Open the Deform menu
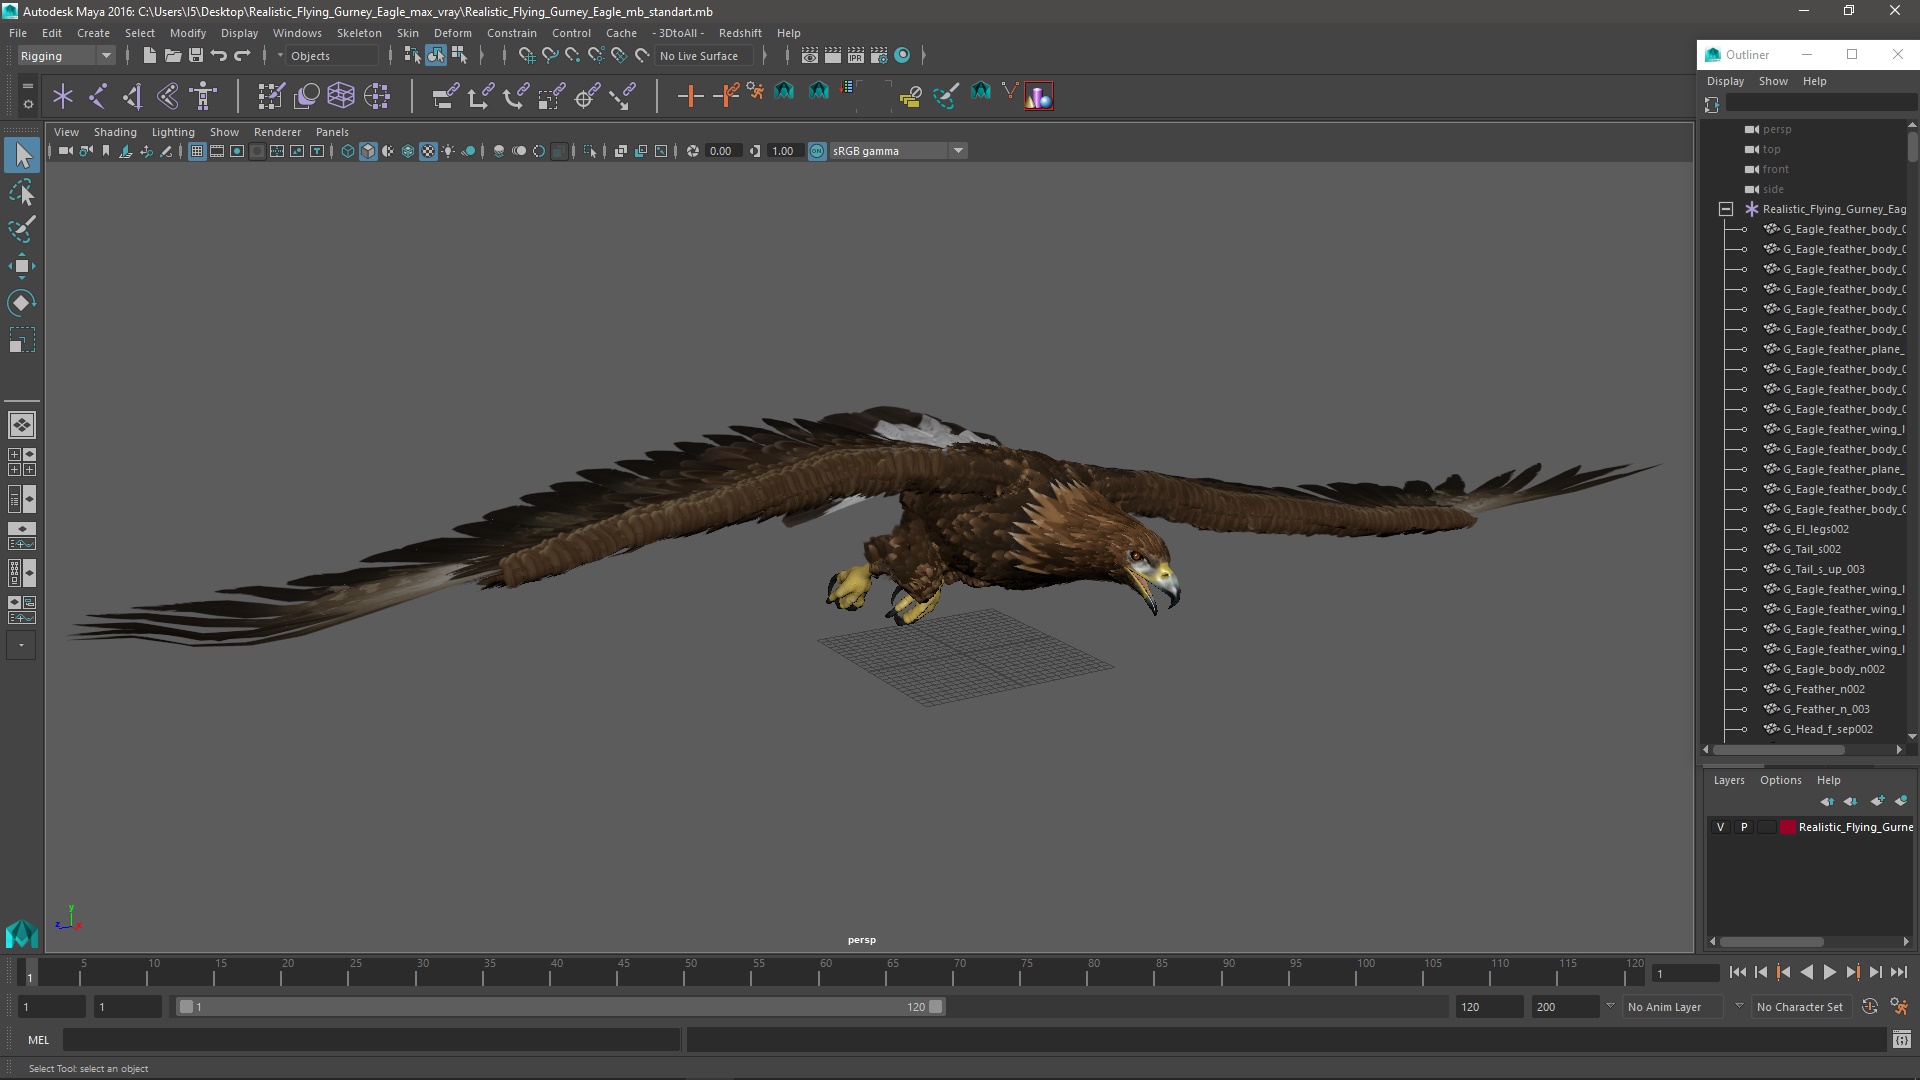The image size is (1920, 1080). pyautogui.click(x=452, y=33)
